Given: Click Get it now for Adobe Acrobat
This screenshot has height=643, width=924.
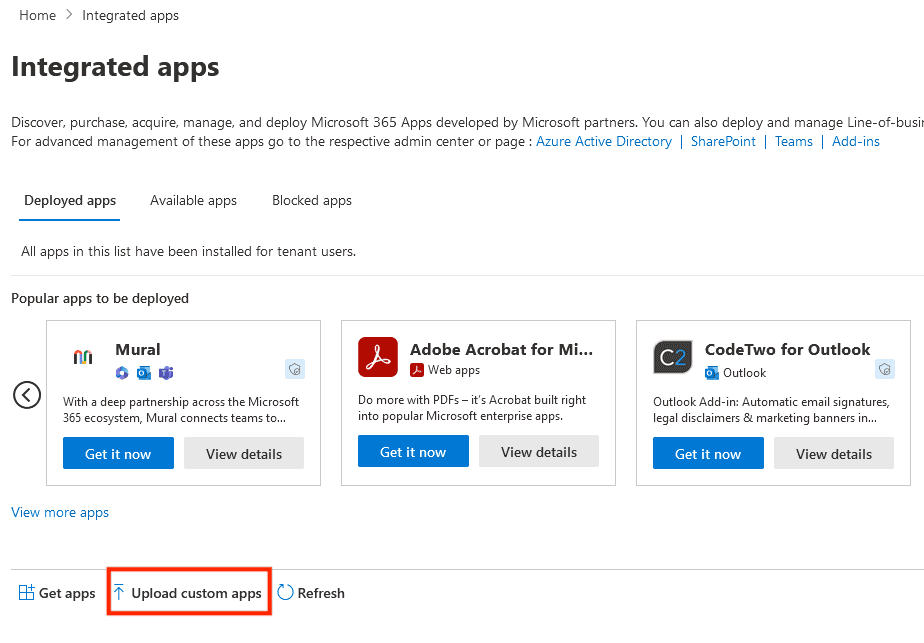Looking at the screenshot, I should pos(413,451).
